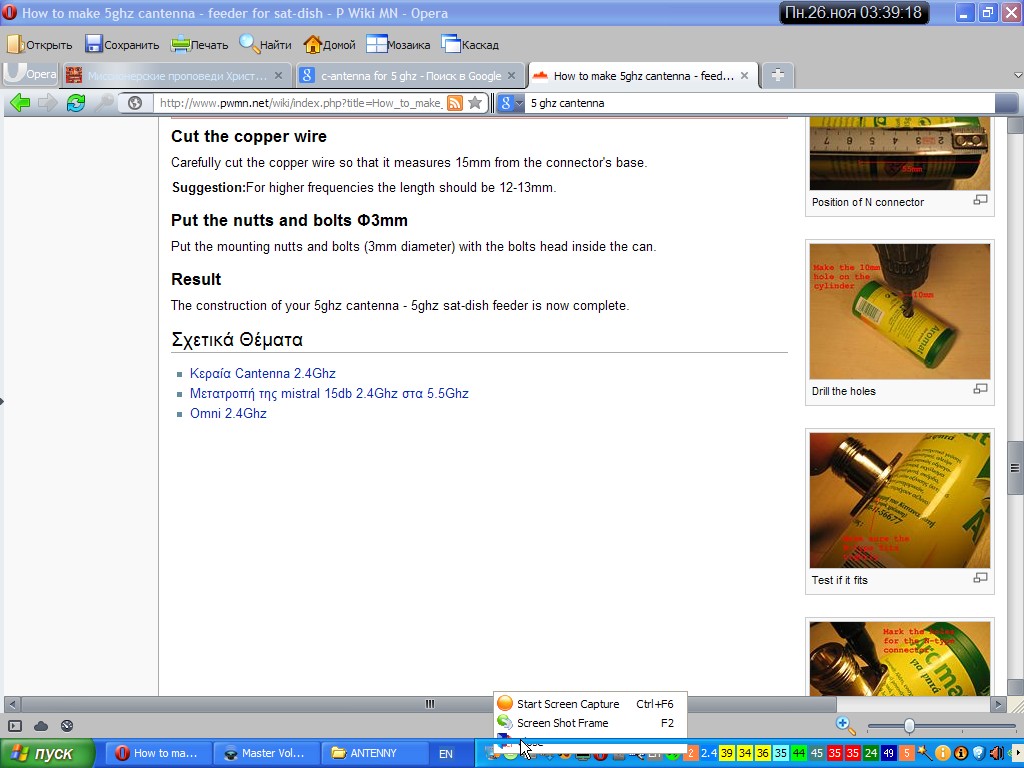Click the 'How to ma...' Opera taskbar button

tap(159, 754)
